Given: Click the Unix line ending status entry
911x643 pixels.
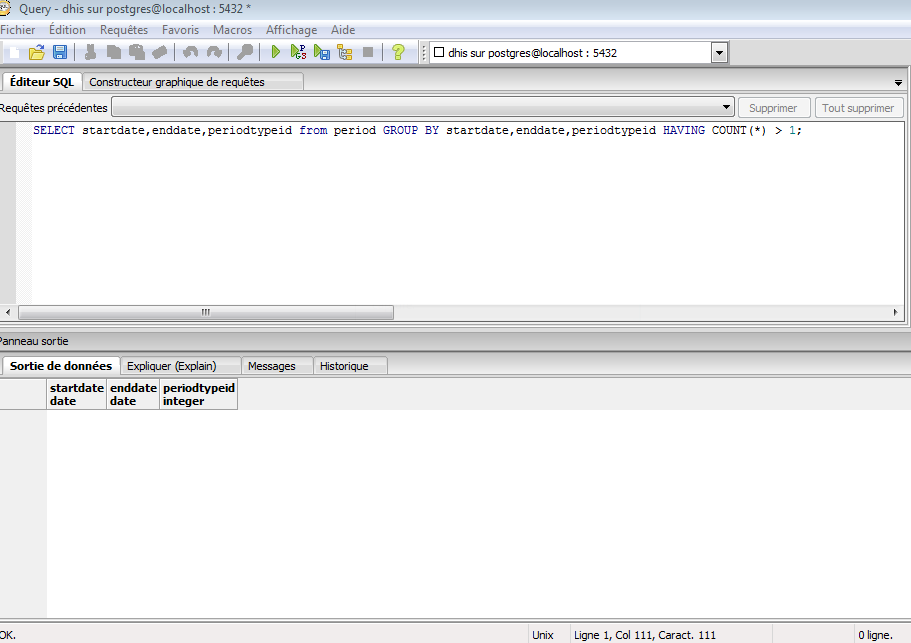Looking at the screenshot, I should 543,635.
